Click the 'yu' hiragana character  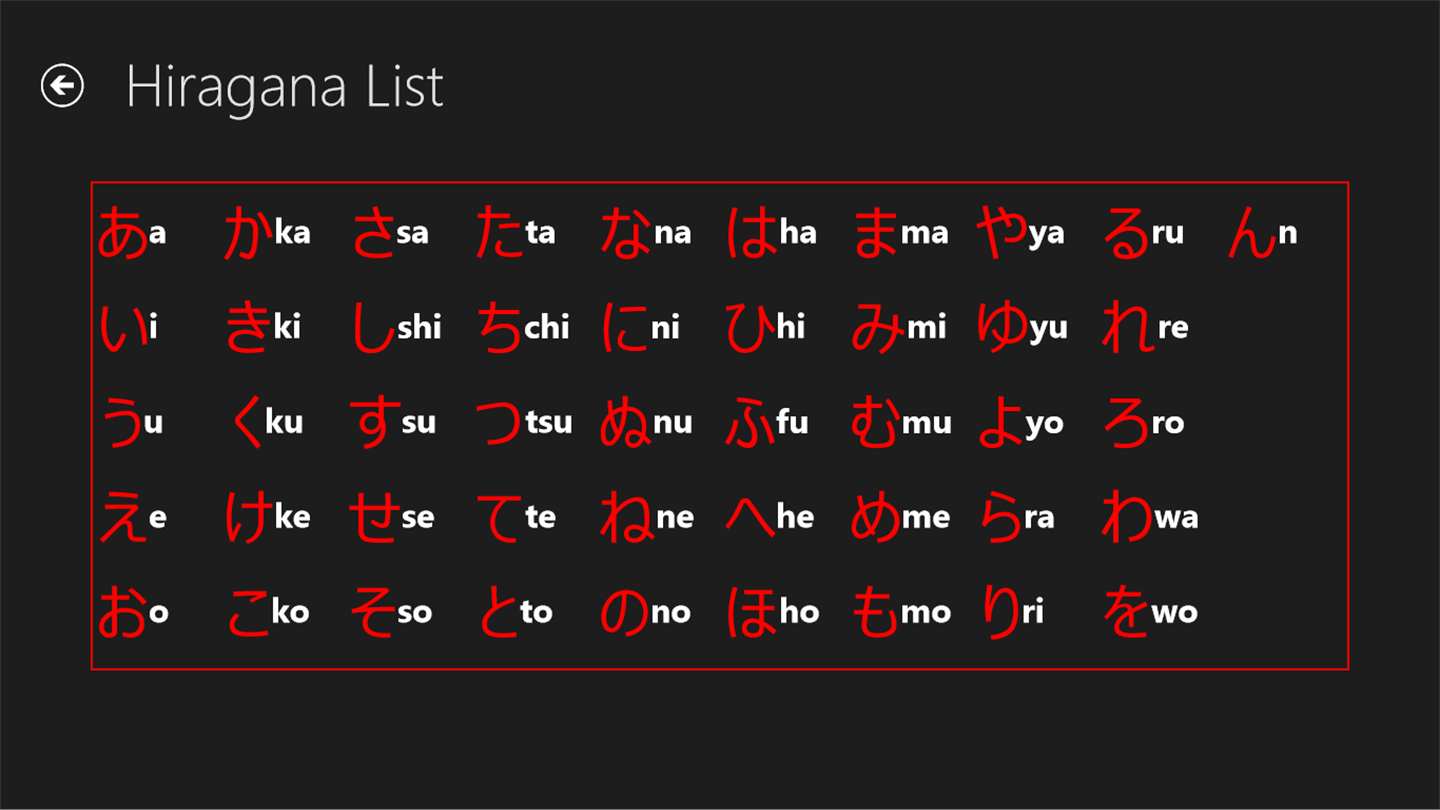click(x=1002, y=327)
